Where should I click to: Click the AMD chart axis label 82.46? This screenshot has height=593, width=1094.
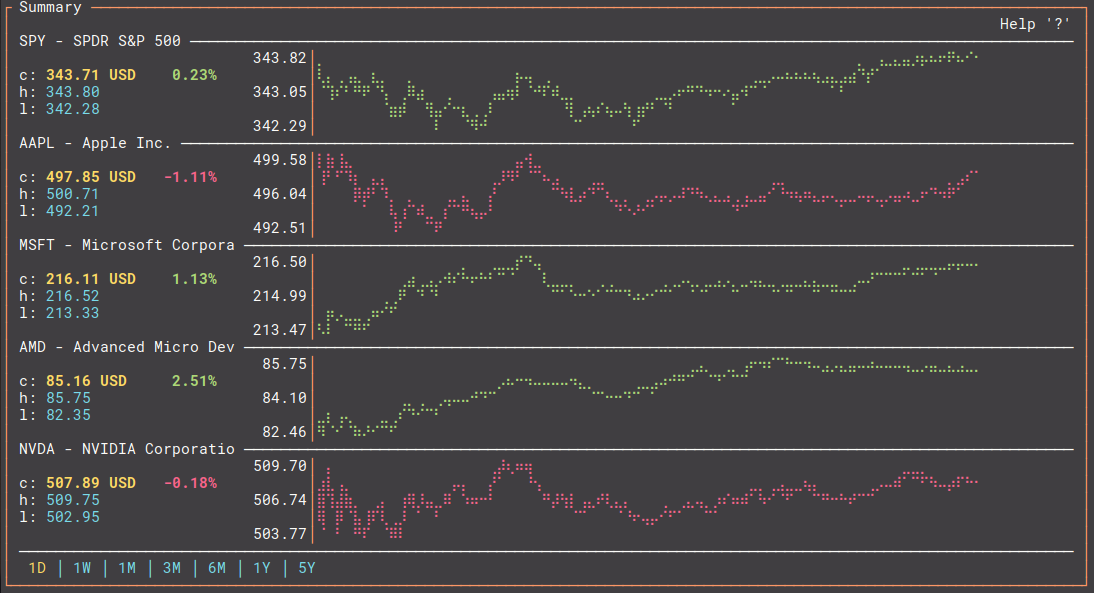285,432
